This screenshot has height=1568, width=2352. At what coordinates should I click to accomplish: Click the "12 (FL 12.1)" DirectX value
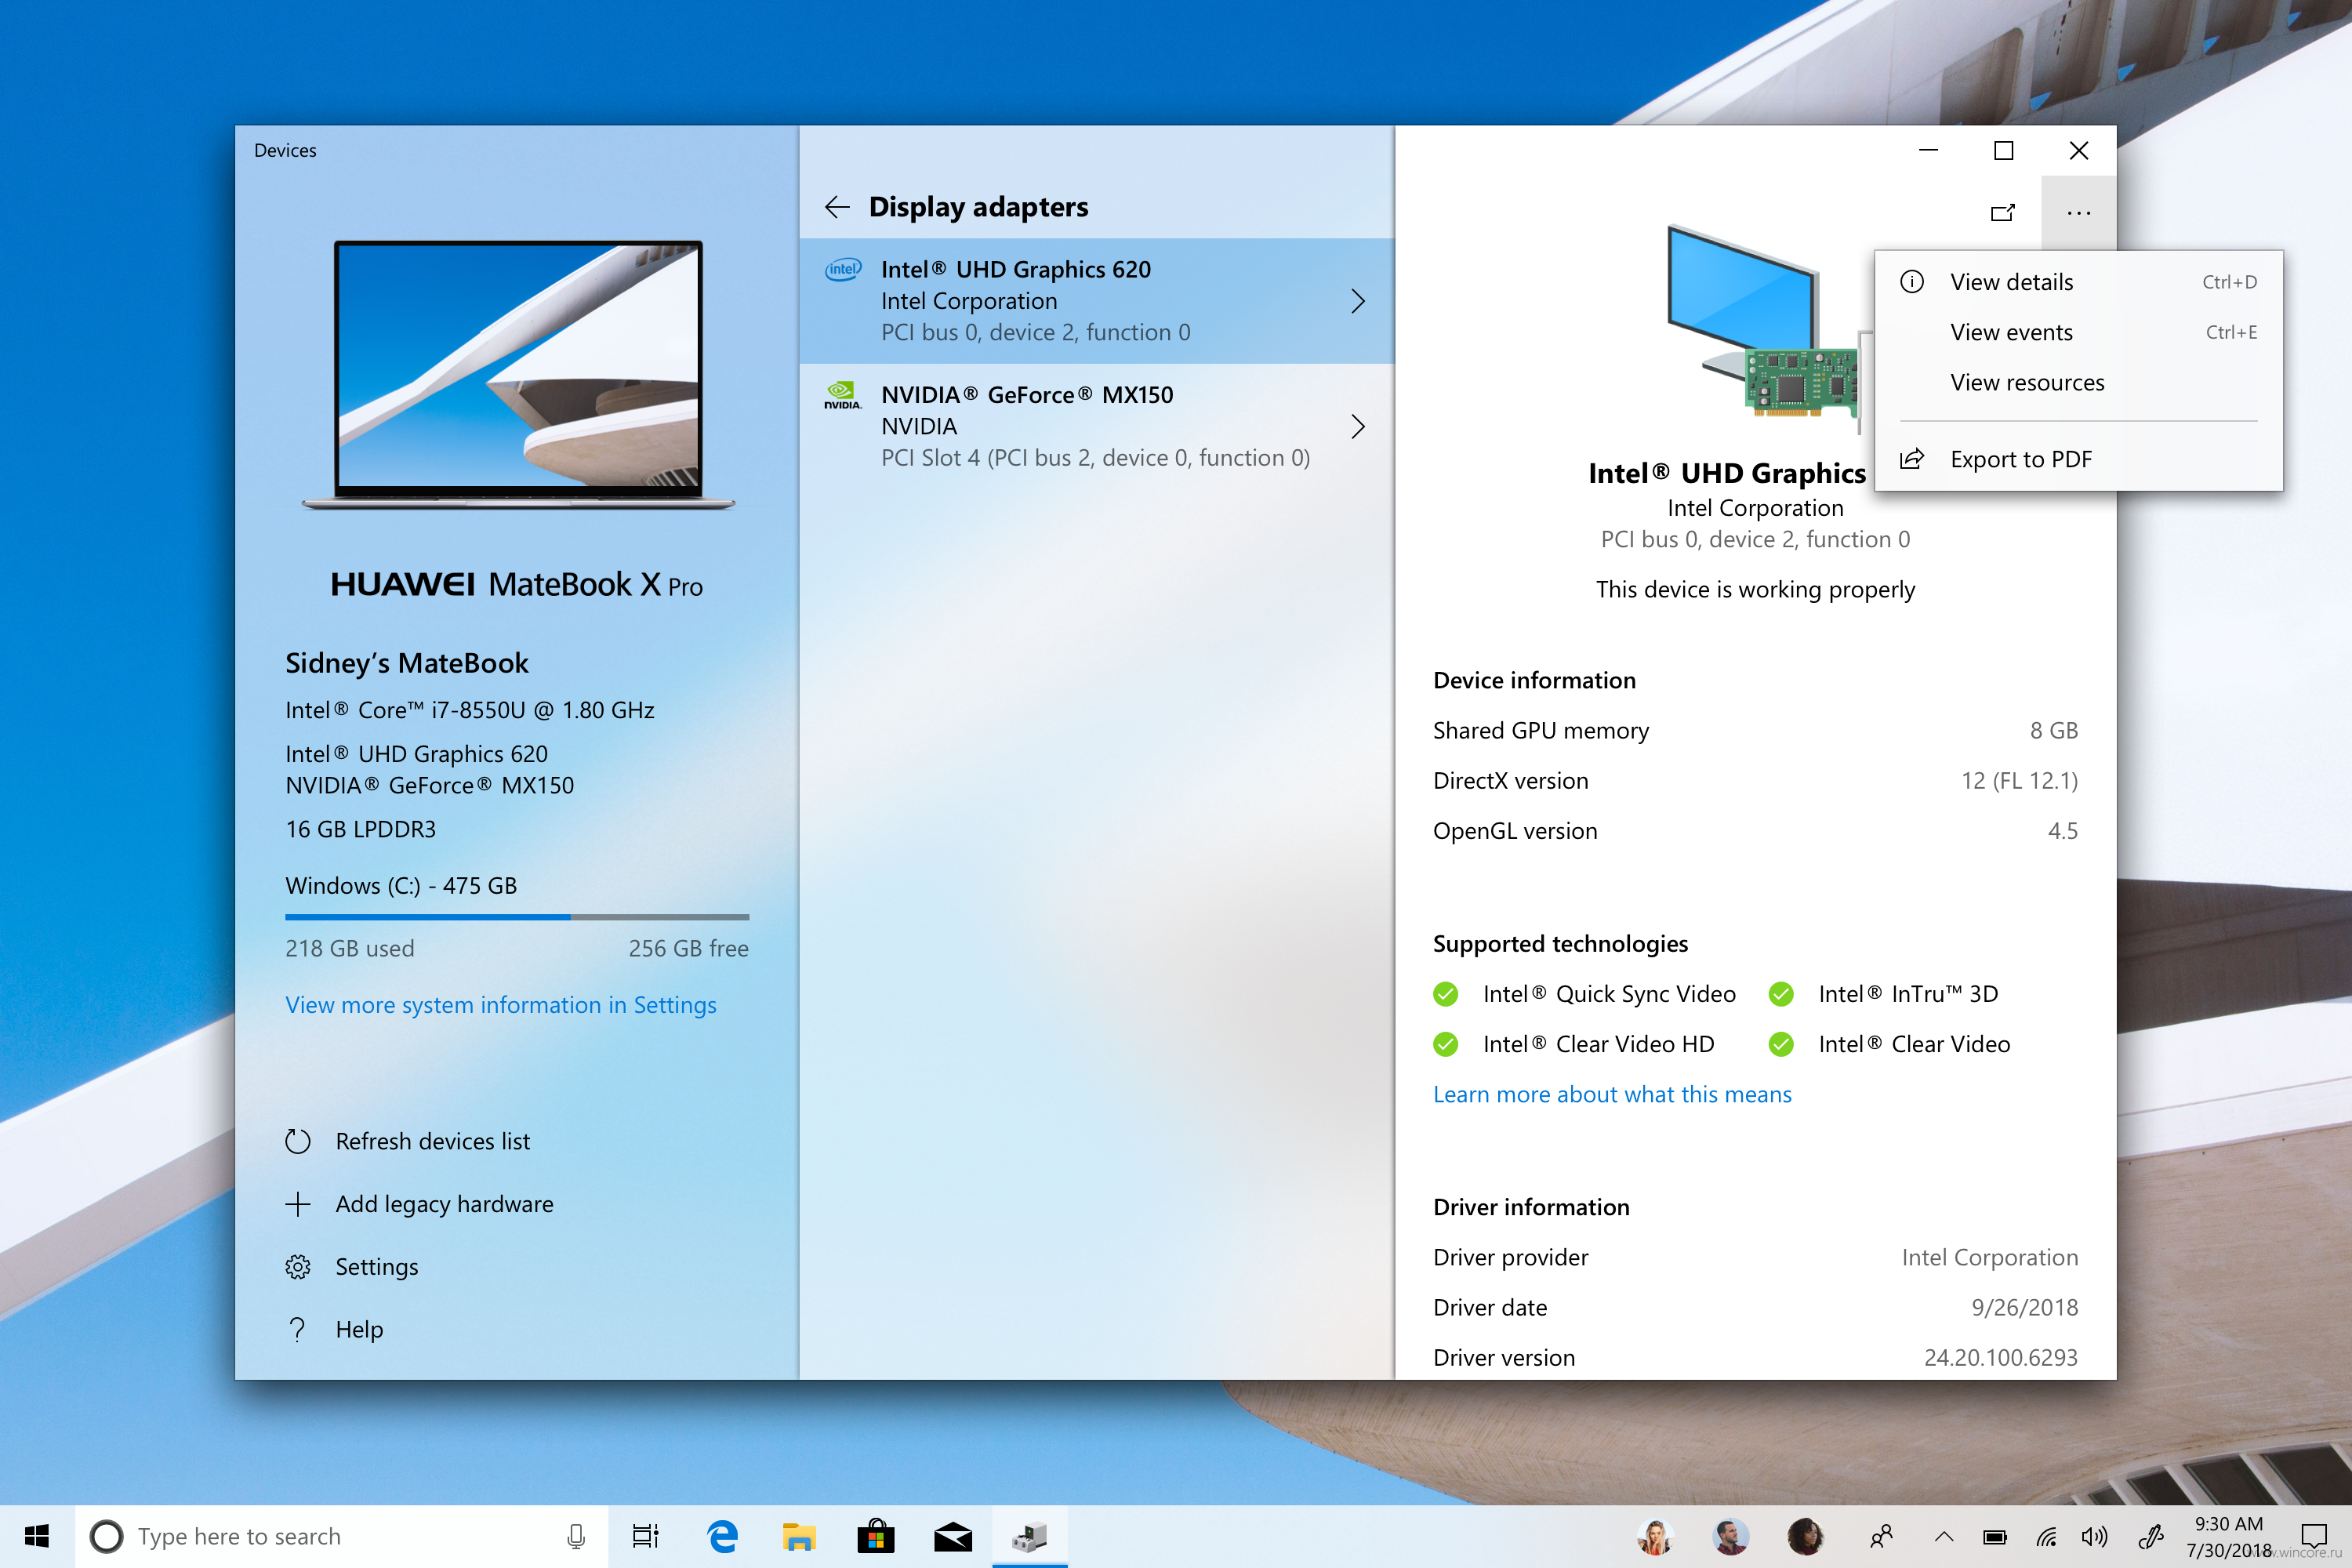coord(2019,781)
